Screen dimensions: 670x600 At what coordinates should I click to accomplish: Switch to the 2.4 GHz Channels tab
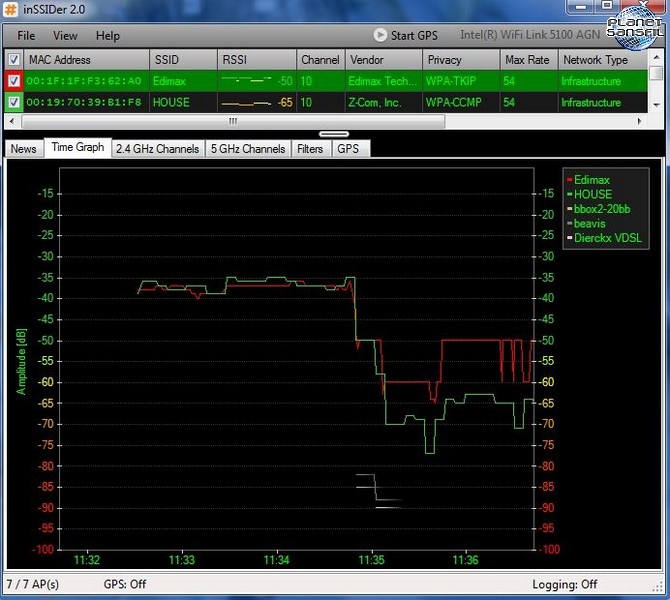157,149
